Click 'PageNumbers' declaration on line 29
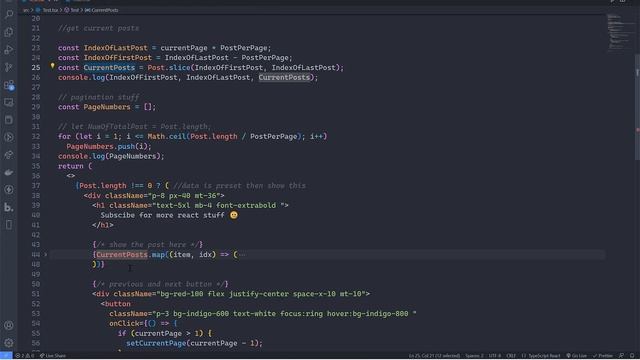The image size is (640, 360). click(107, 107)
